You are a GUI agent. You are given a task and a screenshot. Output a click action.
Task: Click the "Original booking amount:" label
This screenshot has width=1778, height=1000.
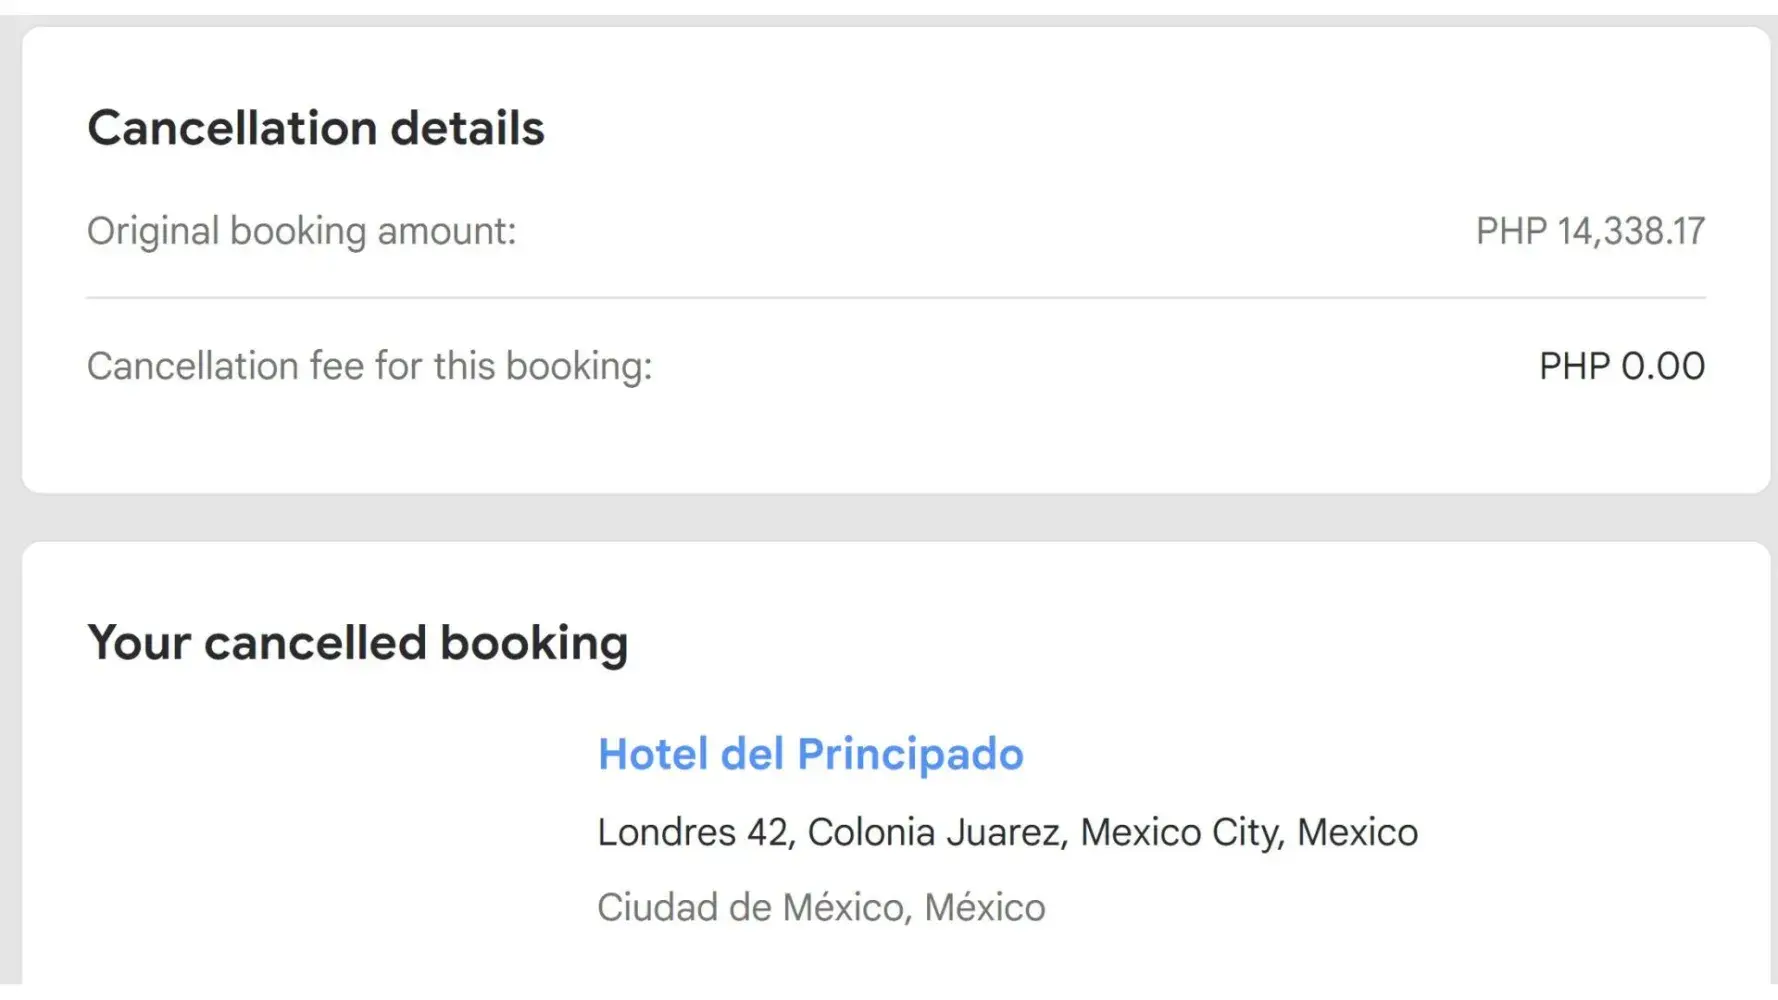click(x=301, y=231)
